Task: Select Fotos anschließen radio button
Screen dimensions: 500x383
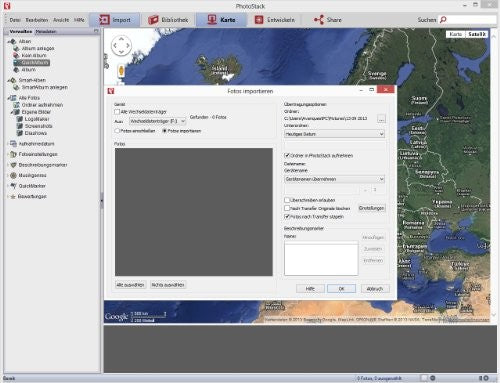Action: point(117,131)
